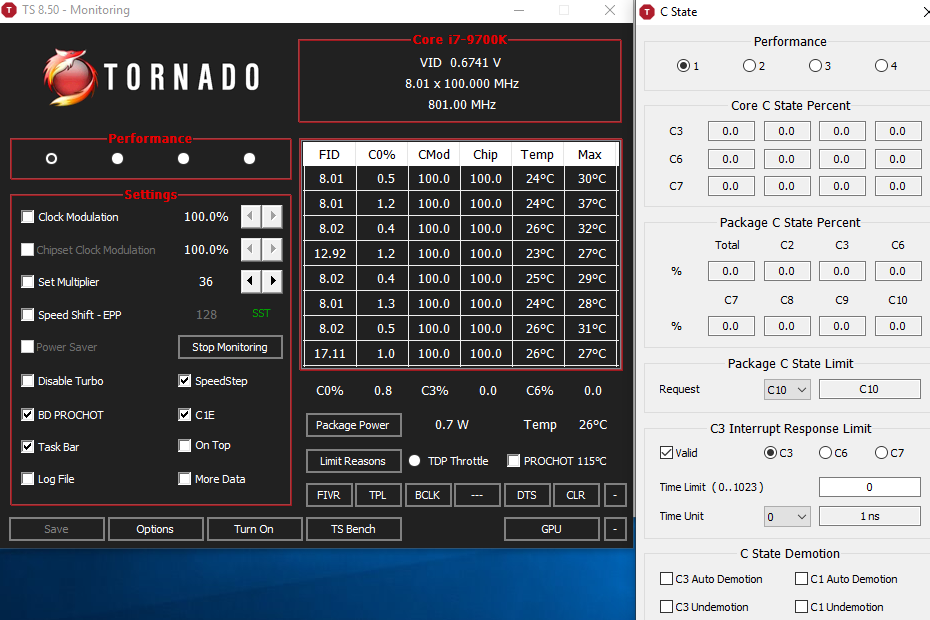
Task: Click Turn On button
Action: [x=254, y=529]
